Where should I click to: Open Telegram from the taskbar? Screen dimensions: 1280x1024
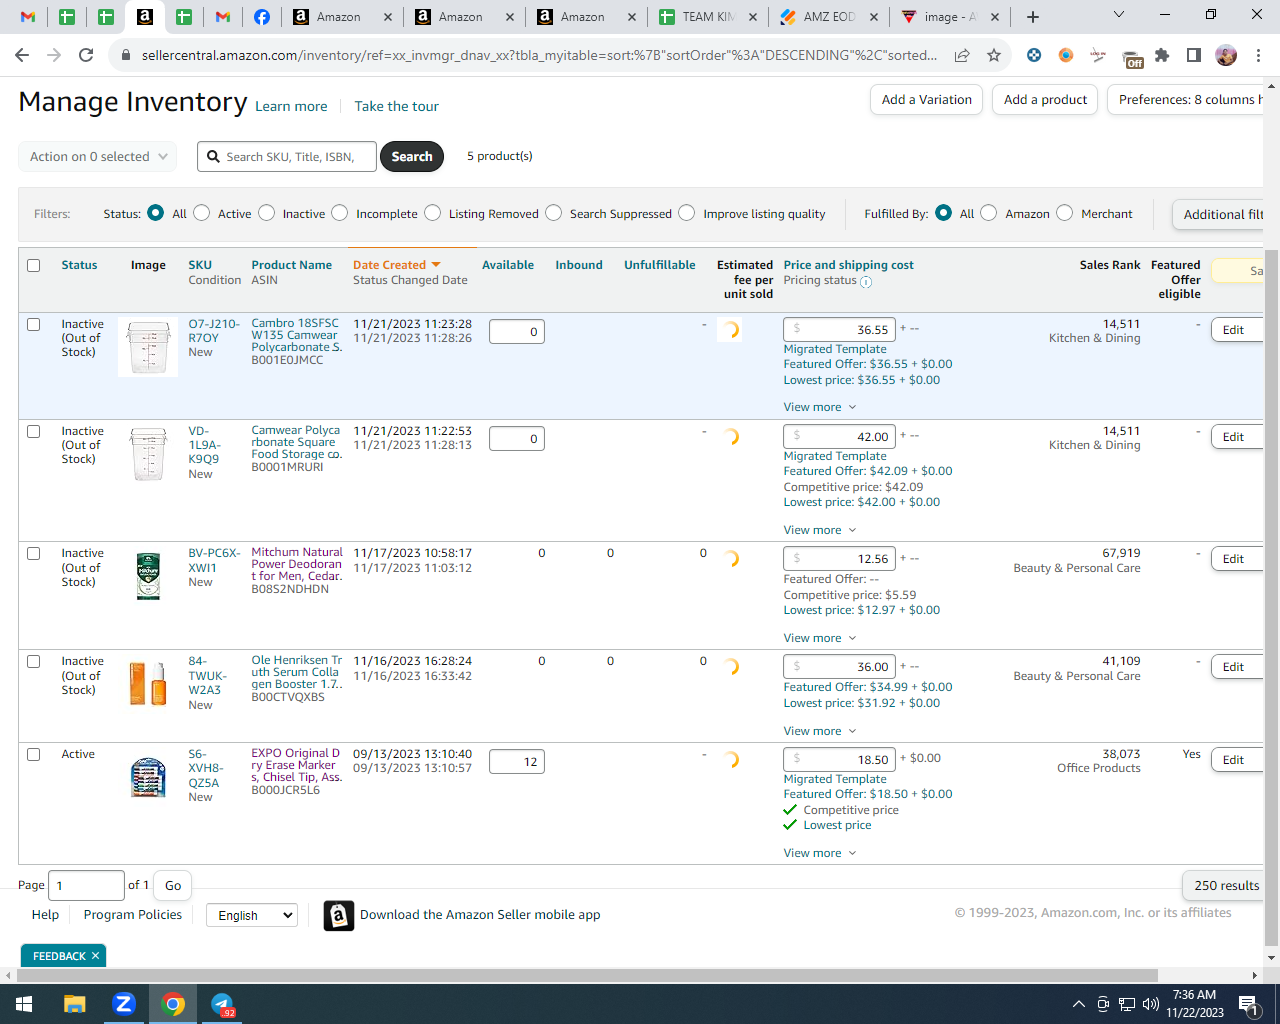click(x=222, y=1004)
